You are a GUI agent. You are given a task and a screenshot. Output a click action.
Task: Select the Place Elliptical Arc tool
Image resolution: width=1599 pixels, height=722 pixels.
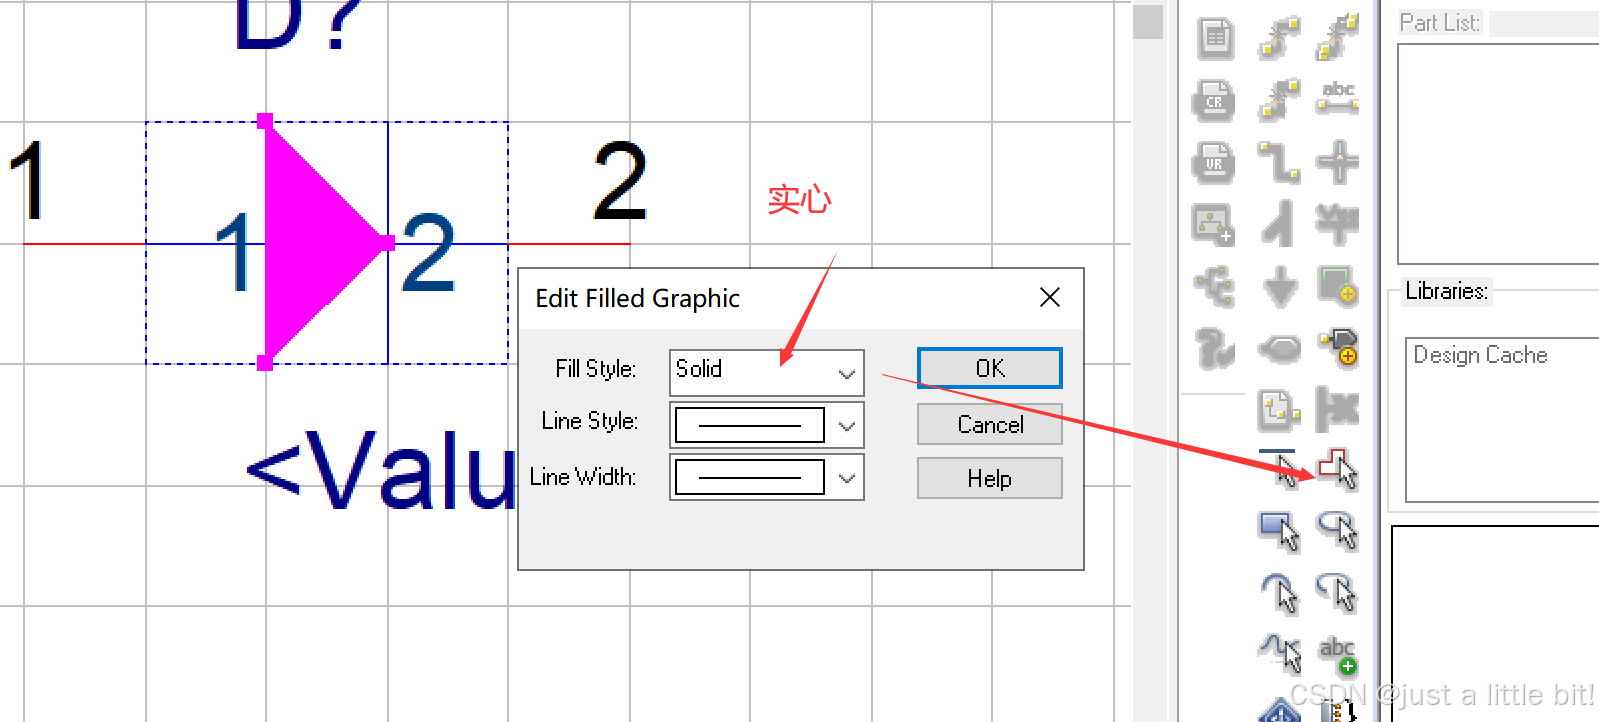point(1337,592)
